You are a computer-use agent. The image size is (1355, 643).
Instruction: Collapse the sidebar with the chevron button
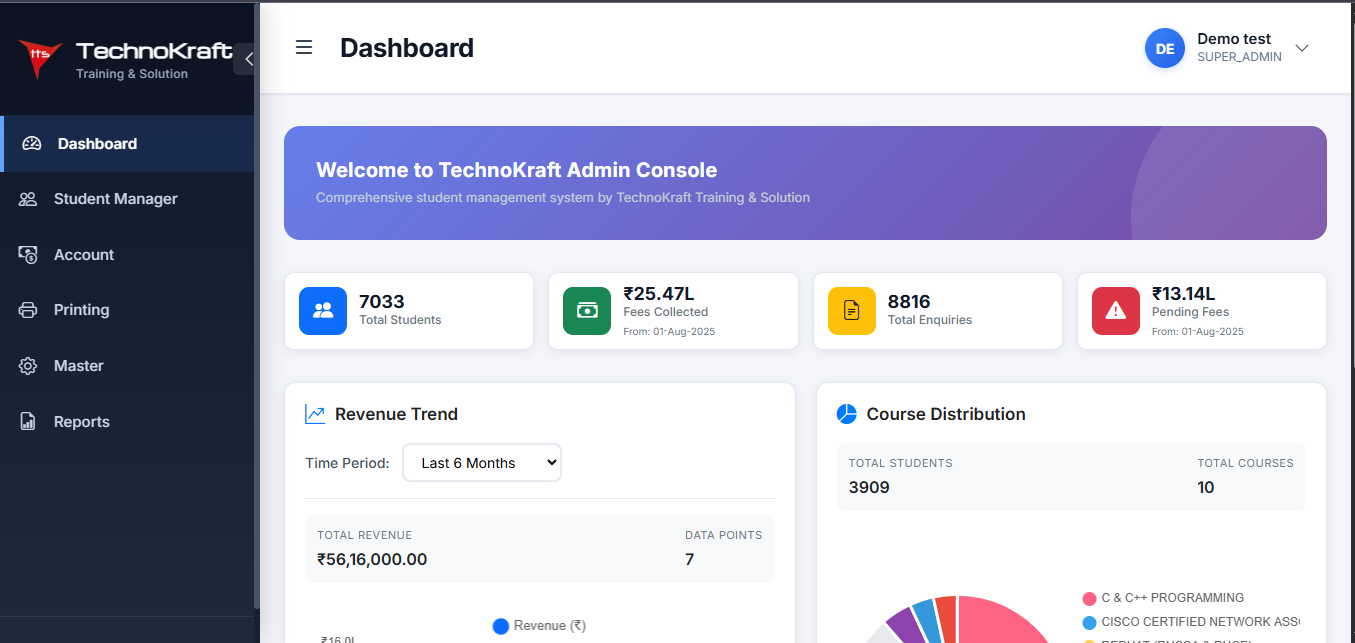(x=247, y=59)
